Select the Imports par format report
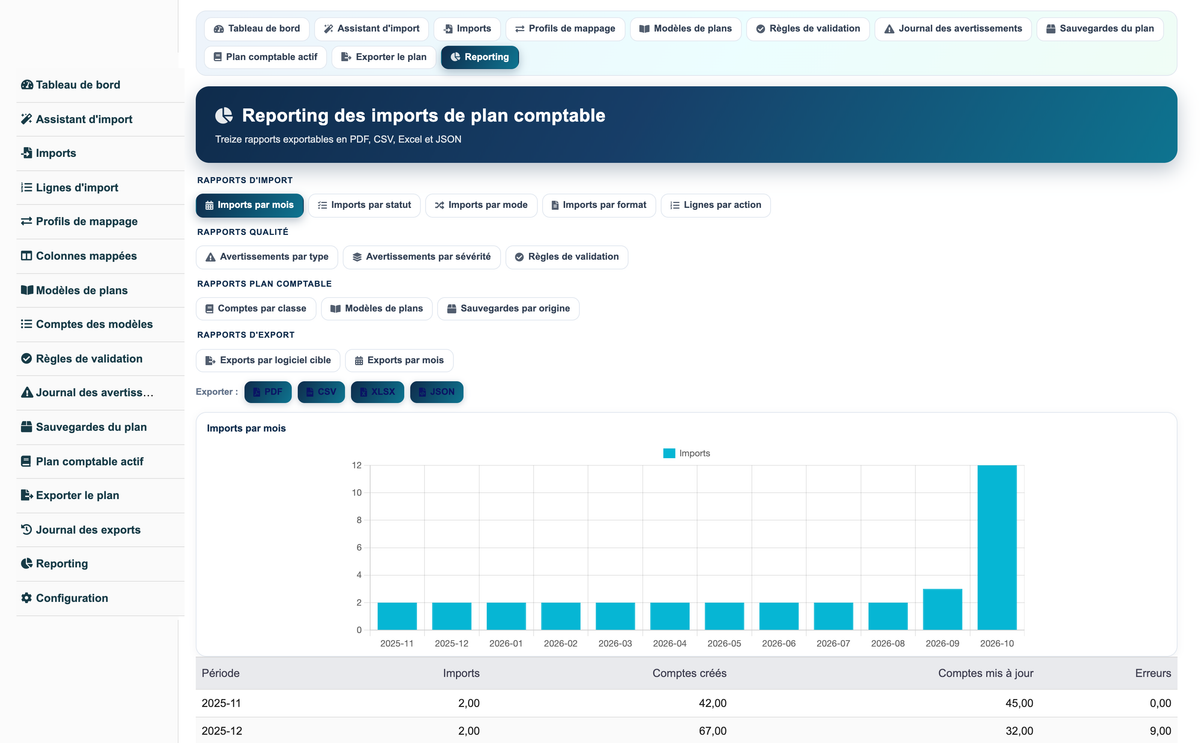 click(x=599, y=205)
